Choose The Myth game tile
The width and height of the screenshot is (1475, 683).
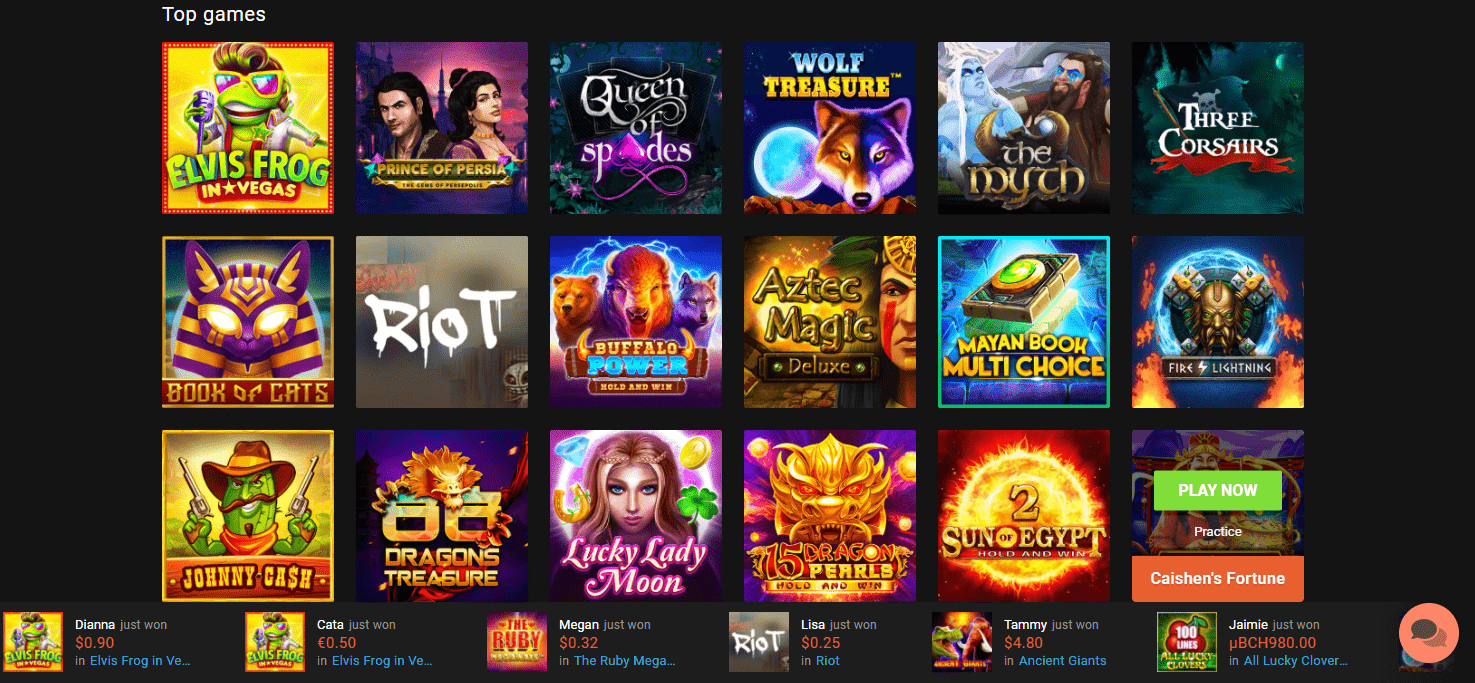pyautogui.click(x=1024, y=128)
